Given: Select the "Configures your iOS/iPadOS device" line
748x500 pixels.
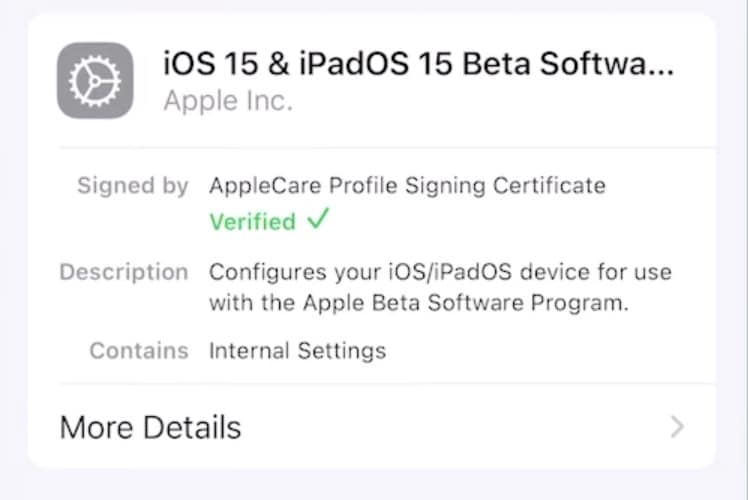Looking at the screenshot, I should [440, 272].
